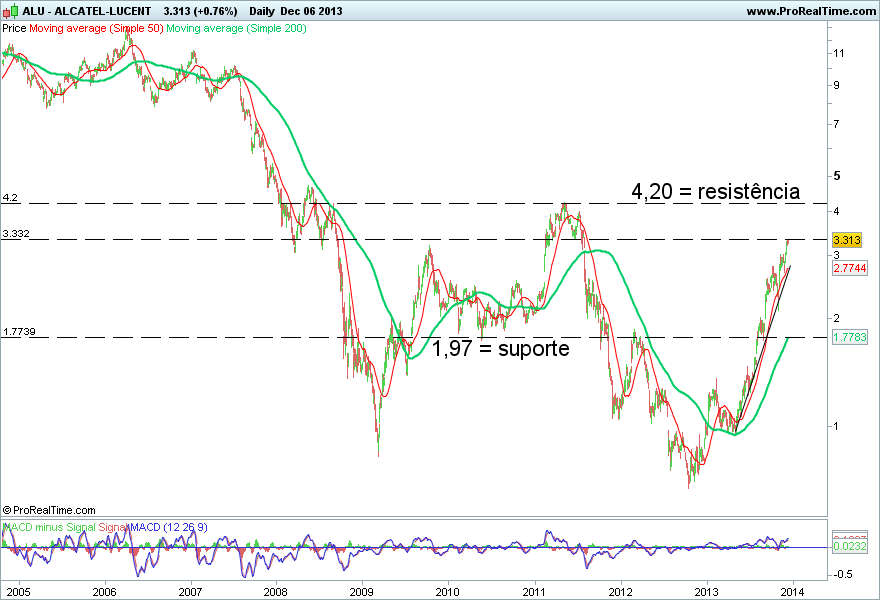The height and width of the screenshot is (600, 880).
Task: Click the 2013 year label on time axis
Action: coord(707,592)
